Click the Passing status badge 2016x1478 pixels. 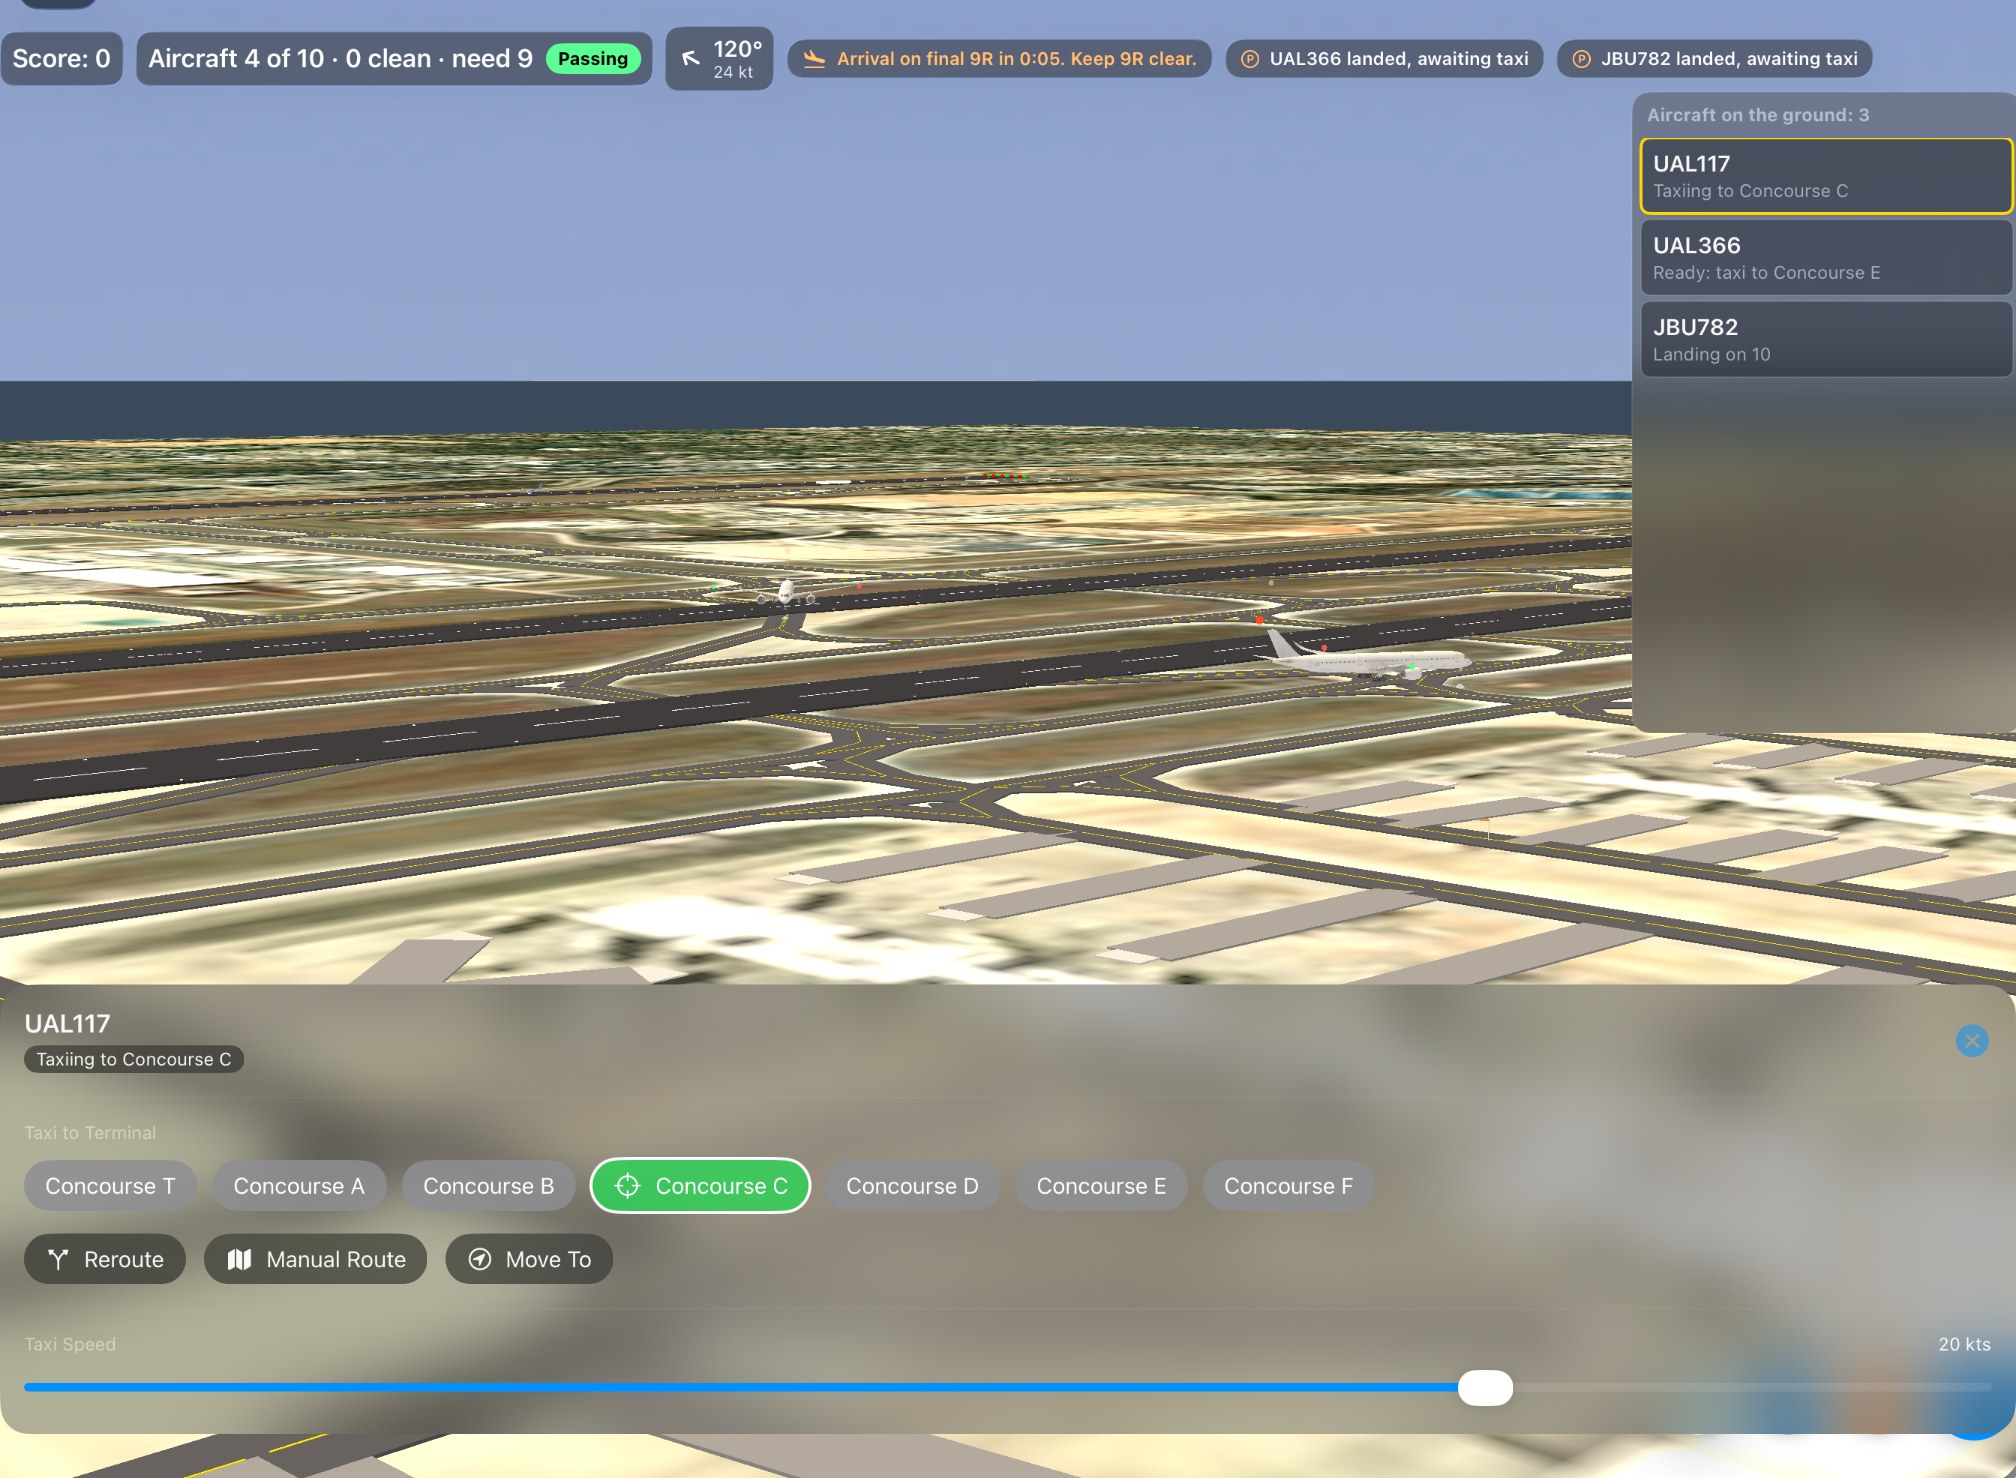[x=593, y=59]
